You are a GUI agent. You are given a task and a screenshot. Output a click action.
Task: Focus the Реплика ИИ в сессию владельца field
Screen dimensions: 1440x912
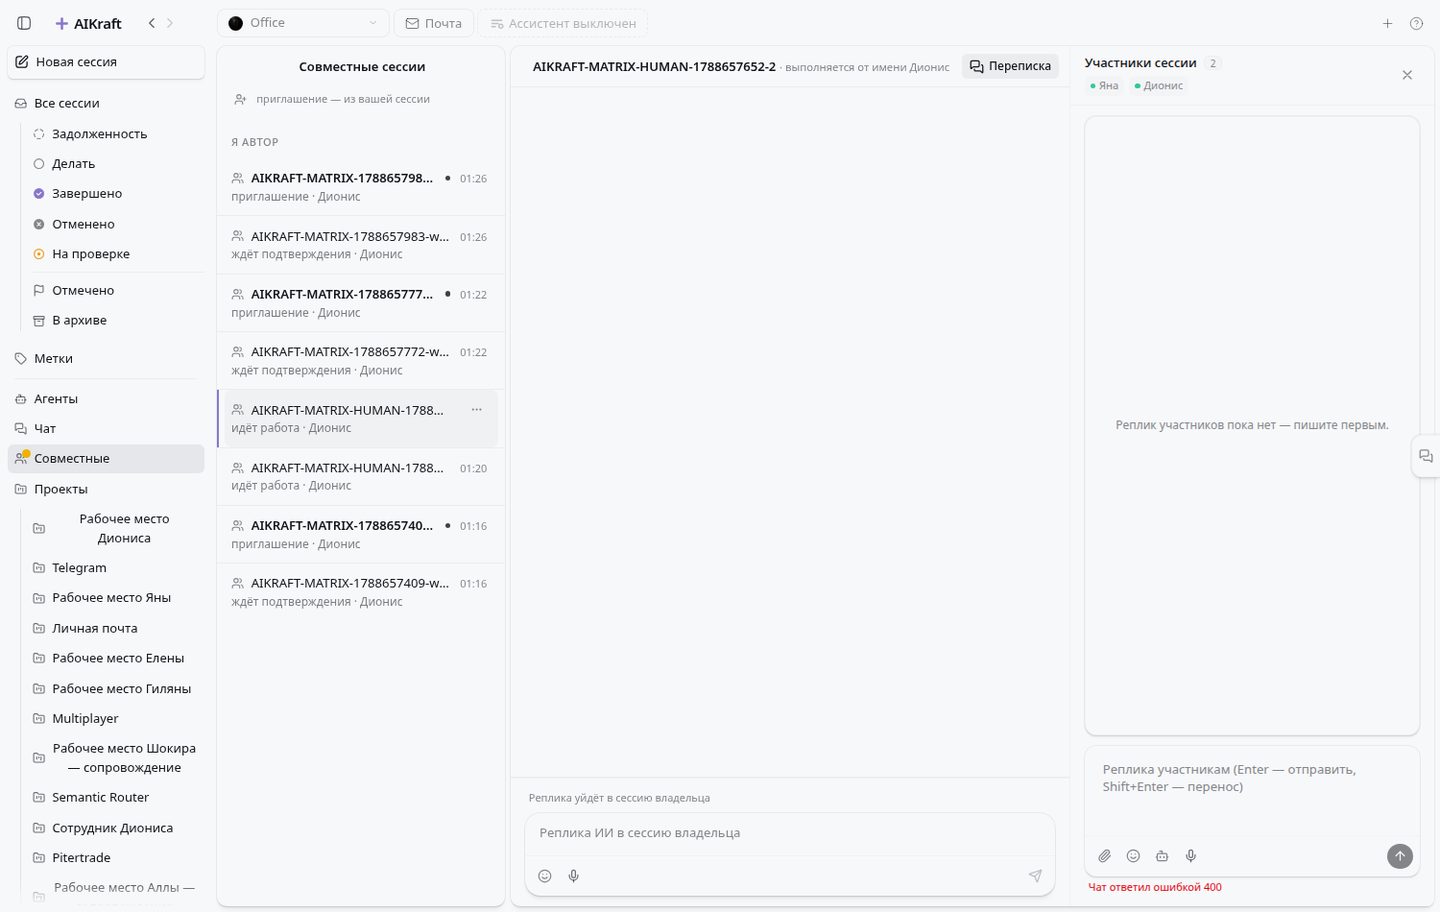pos(790,833)
